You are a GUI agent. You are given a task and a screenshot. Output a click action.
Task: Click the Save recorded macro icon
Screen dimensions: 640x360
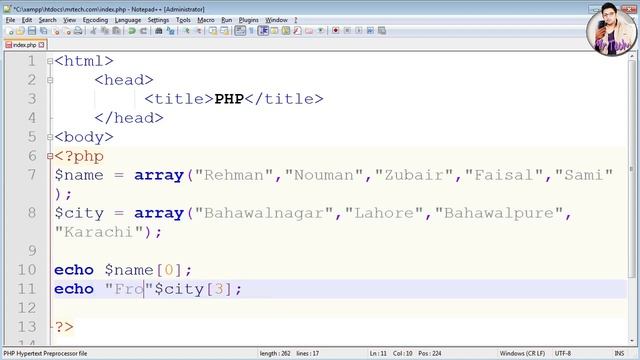382,31
